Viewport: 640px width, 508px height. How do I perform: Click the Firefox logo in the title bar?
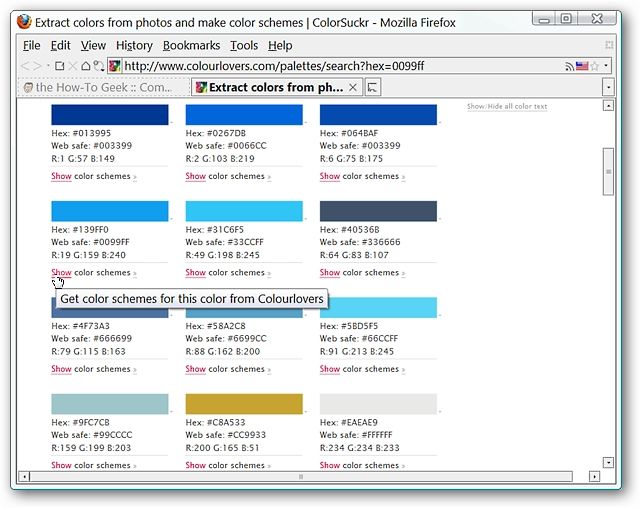point(24,22)
